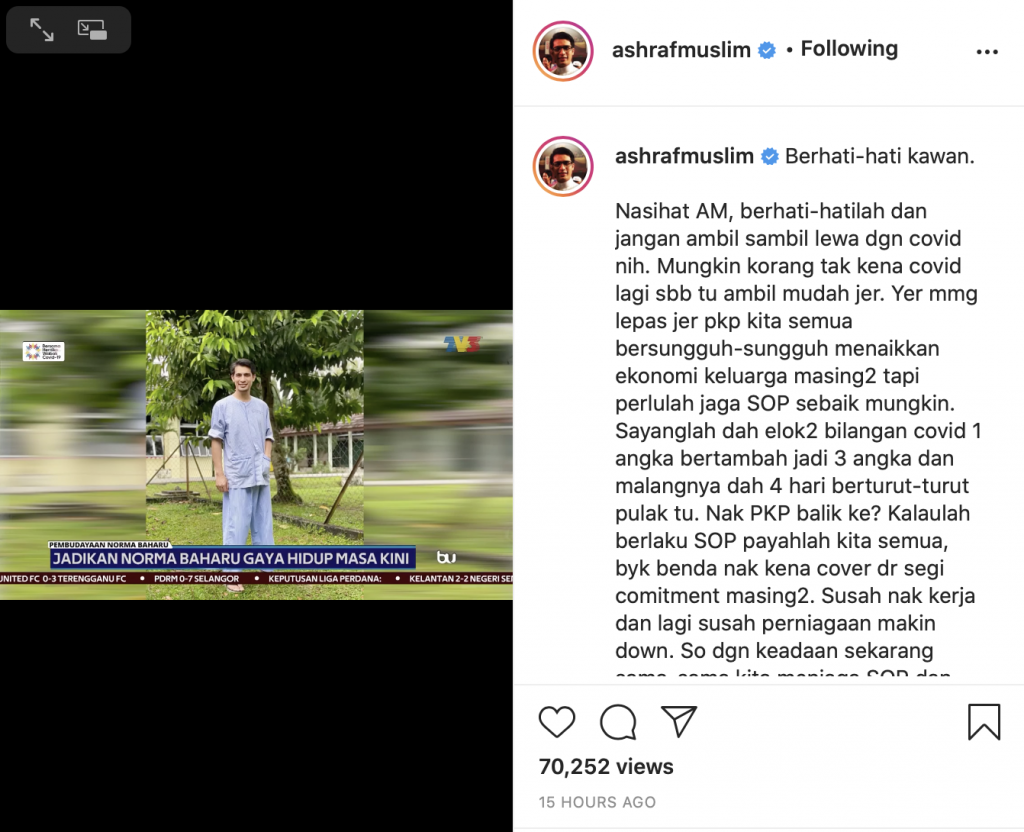Screen dimensions: 1024x832
Task: Click the news headline banner in video
Action: tap(232, 558)
